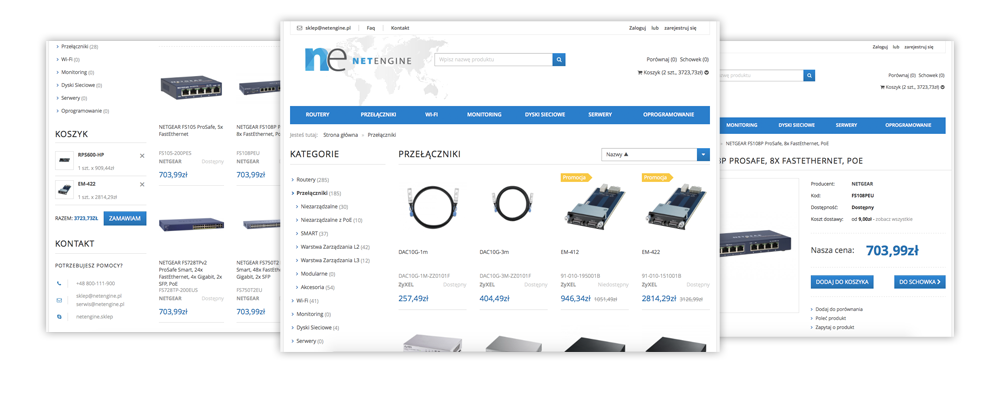Open ROUTERY menu in center window
The height and width of the screenshot is (400, 1000).
(318, 115)
